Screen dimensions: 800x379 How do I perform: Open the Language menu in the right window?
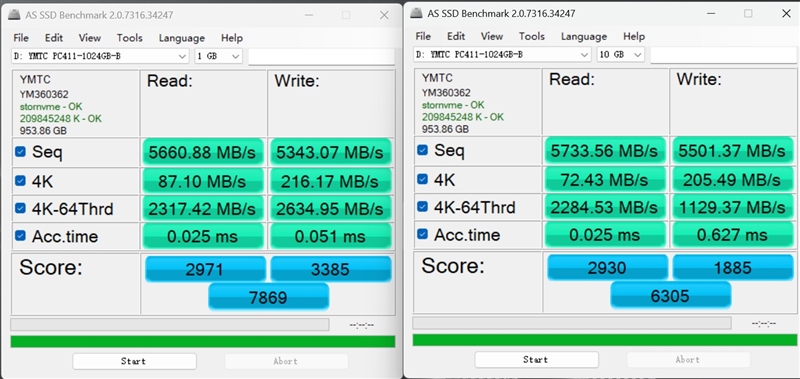584,36
